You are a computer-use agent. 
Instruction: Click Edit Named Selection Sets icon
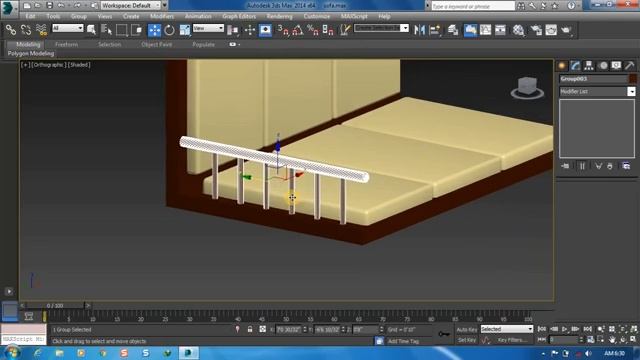[345, 30]
